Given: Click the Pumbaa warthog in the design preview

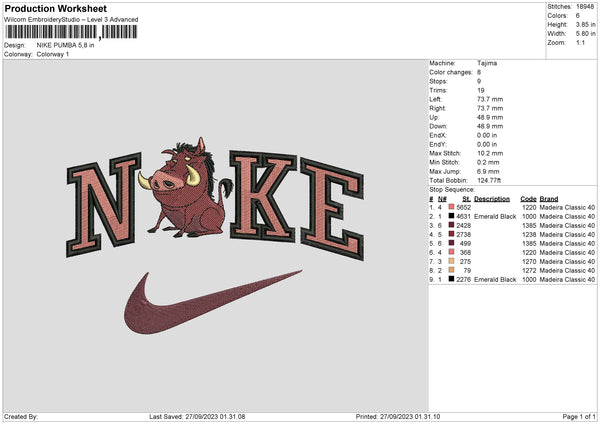Looking at the screenshot, I should point(186,188).
